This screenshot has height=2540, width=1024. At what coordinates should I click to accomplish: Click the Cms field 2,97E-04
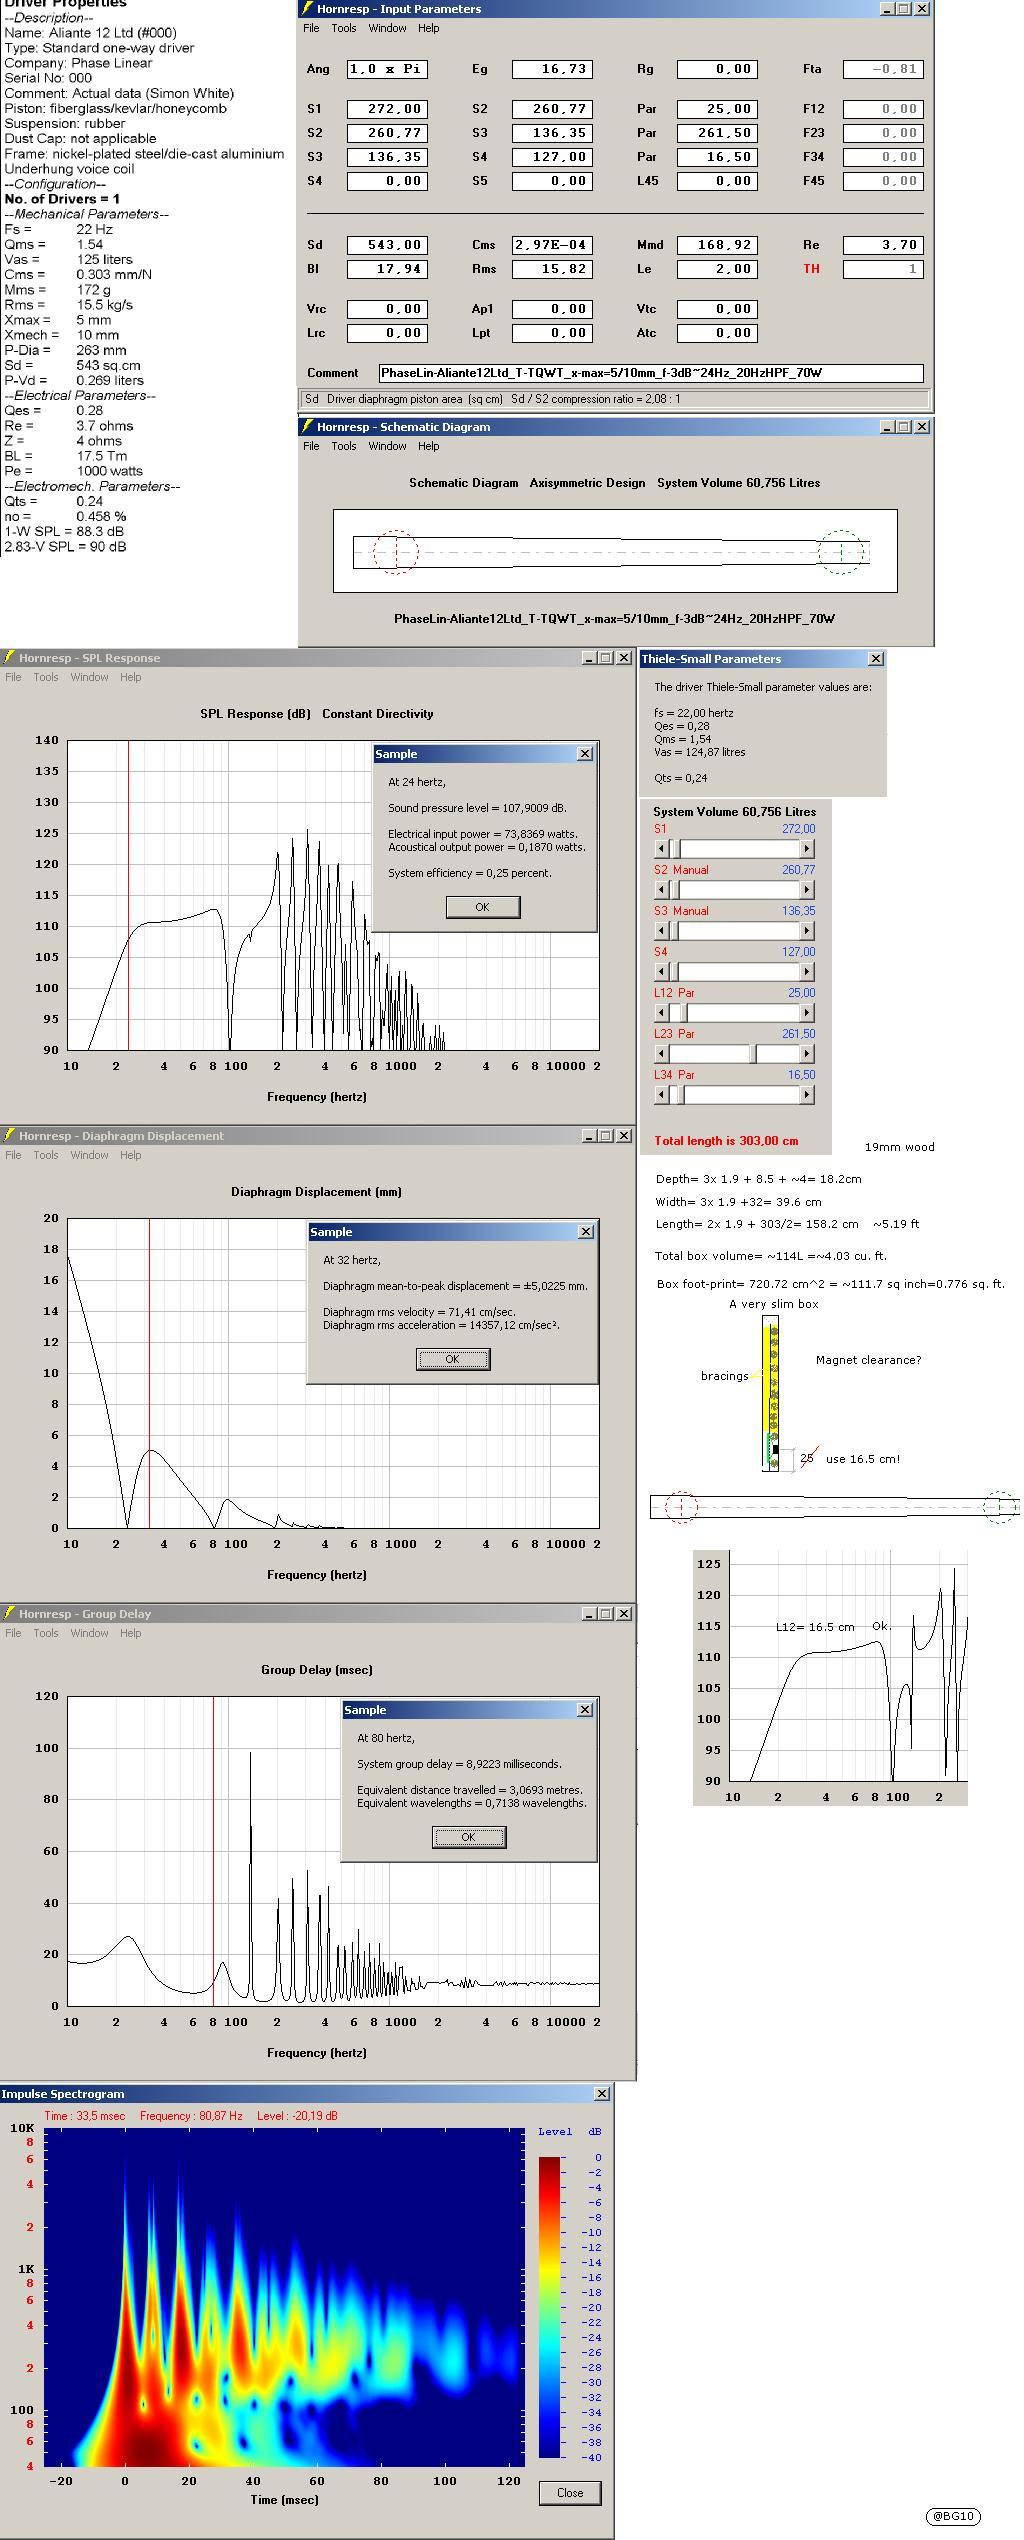(552, 245)
